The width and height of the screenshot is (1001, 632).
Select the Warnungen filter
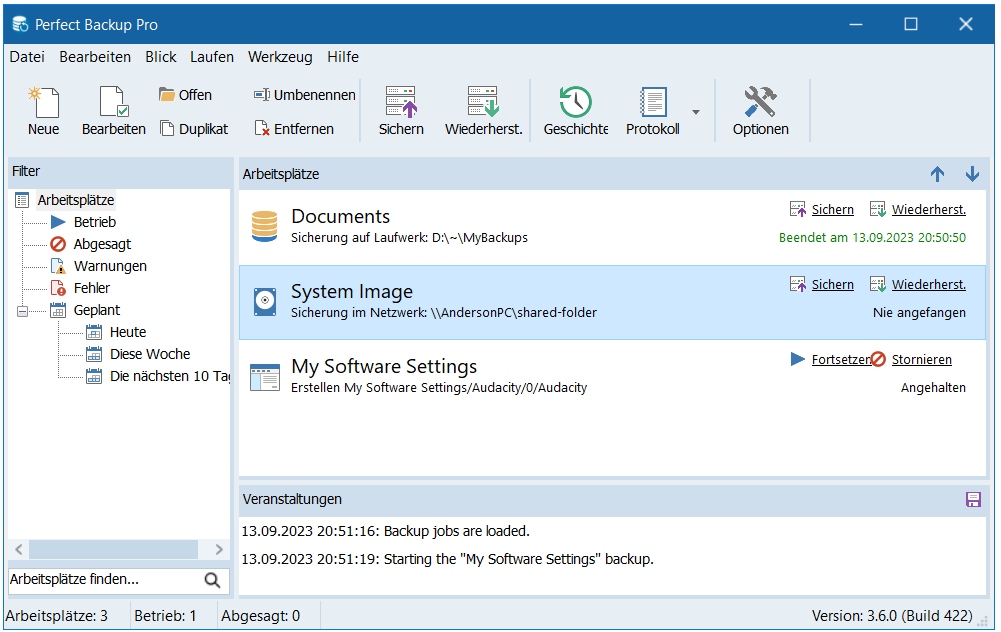[x=109, y=266]
